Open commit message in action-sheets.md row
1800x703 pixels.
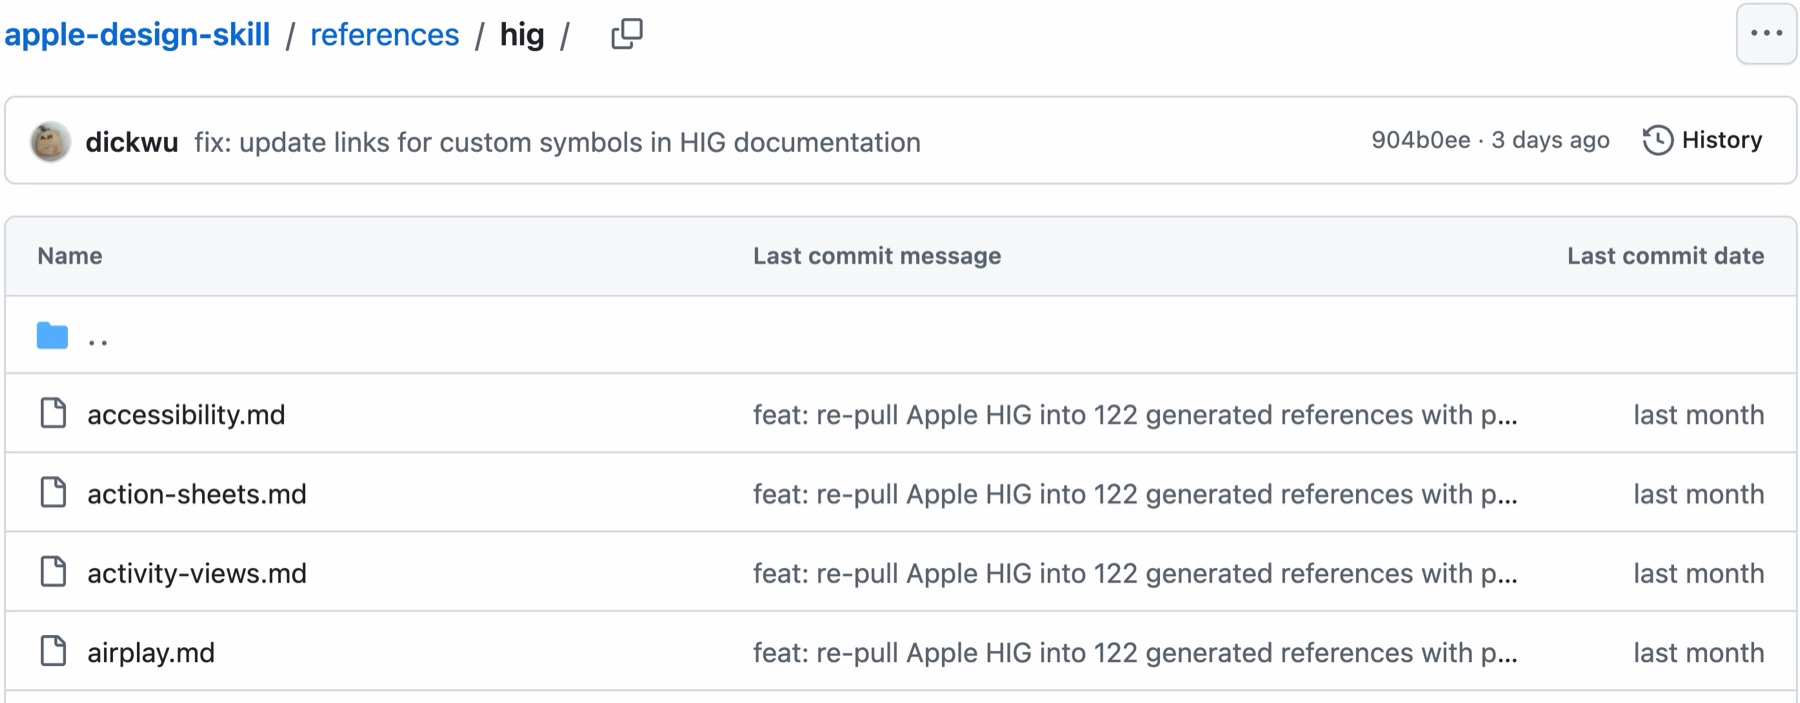pos(1135,494)
